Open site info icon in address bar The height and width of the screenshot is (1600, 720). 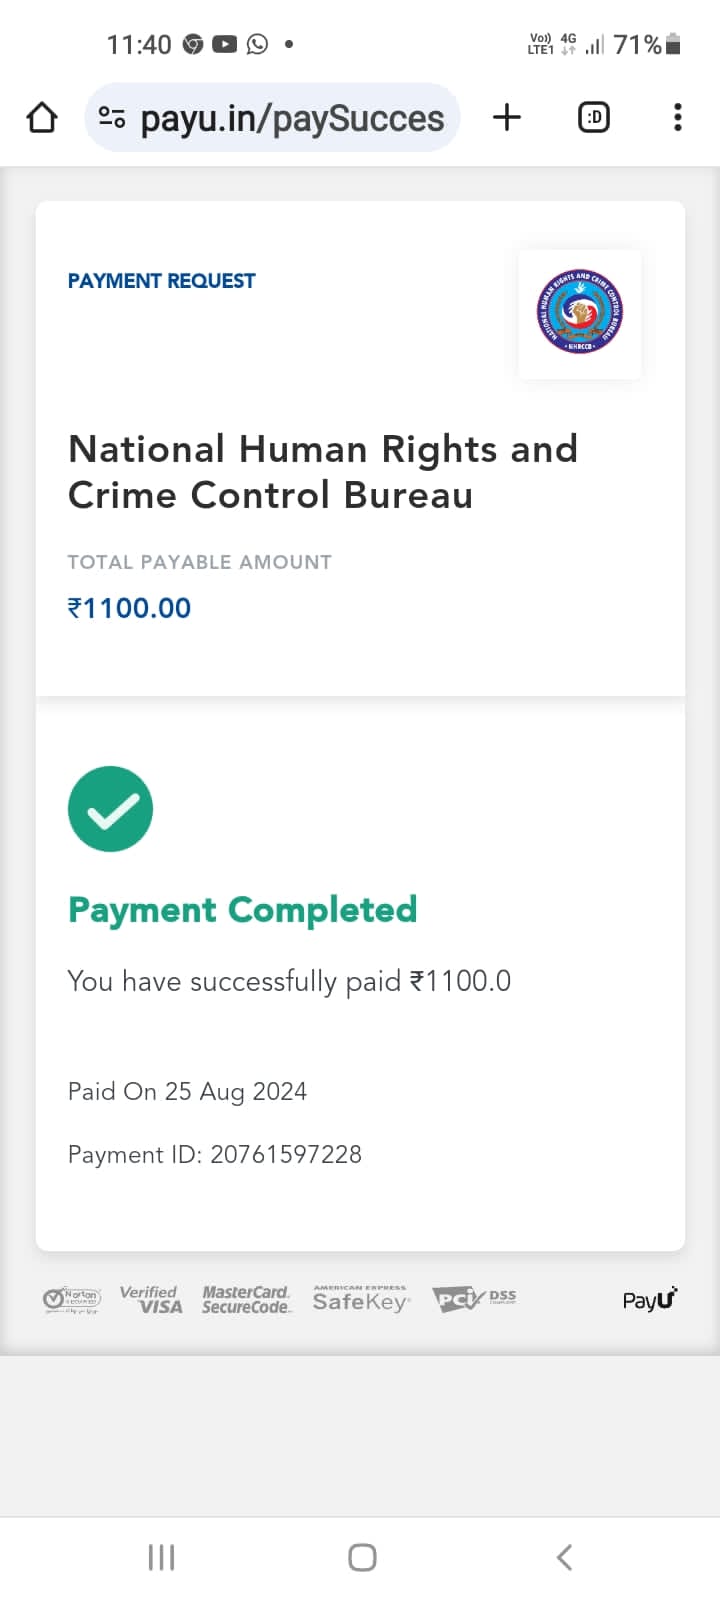coord(112,118)
